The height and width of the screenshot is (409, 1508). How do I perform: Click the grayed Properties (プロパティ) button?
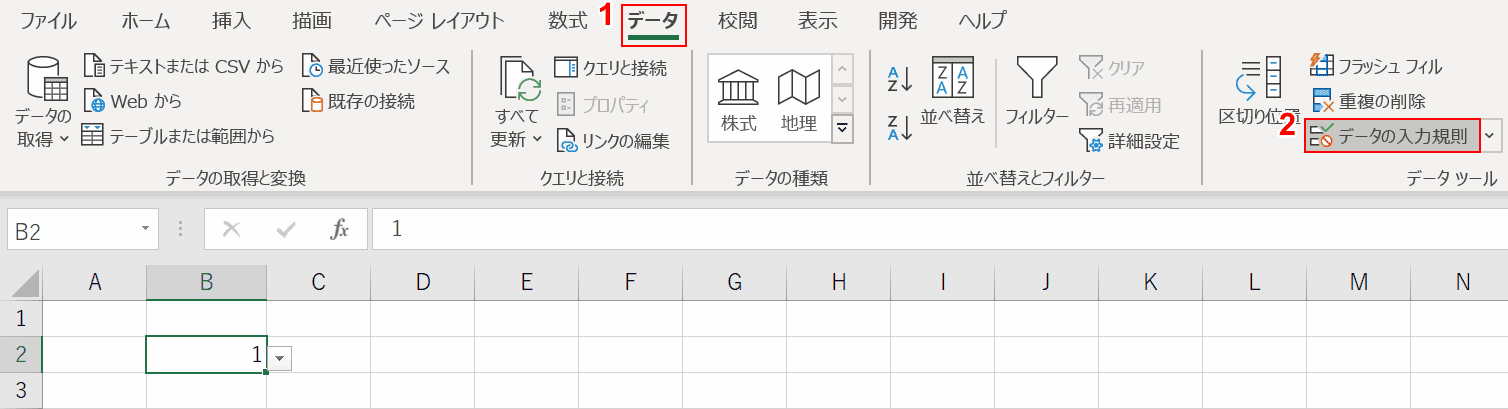pyautogui.click(x=601, y=104)
